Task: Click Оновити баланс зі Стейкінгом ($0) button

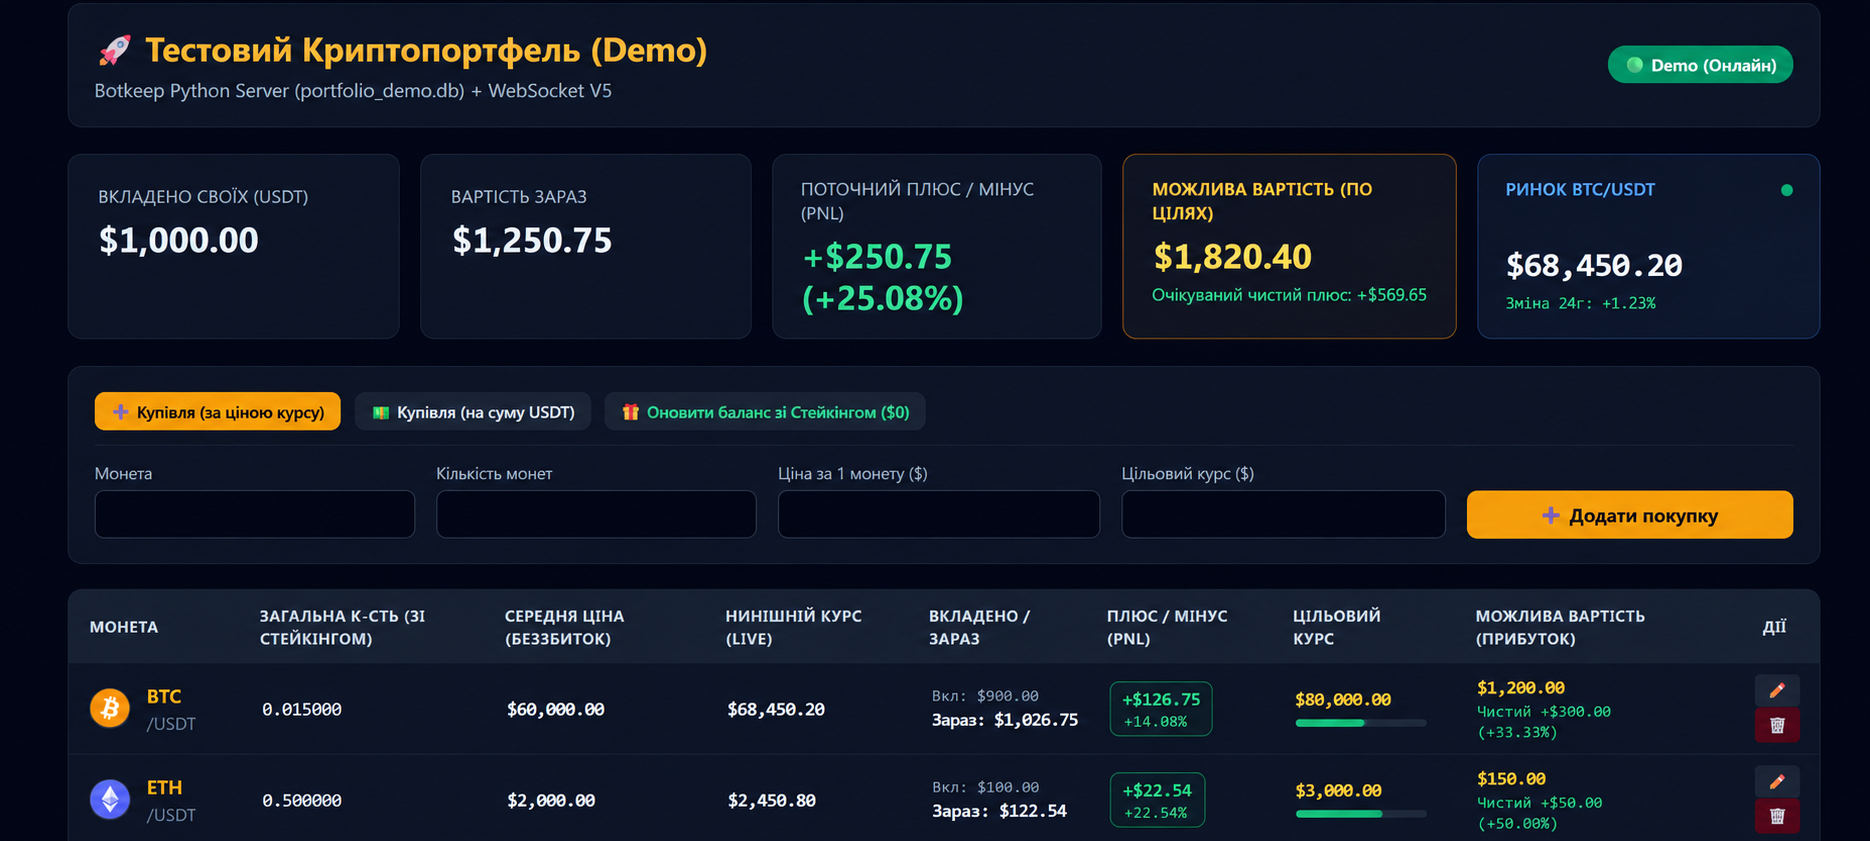Action: pos(765,412)
